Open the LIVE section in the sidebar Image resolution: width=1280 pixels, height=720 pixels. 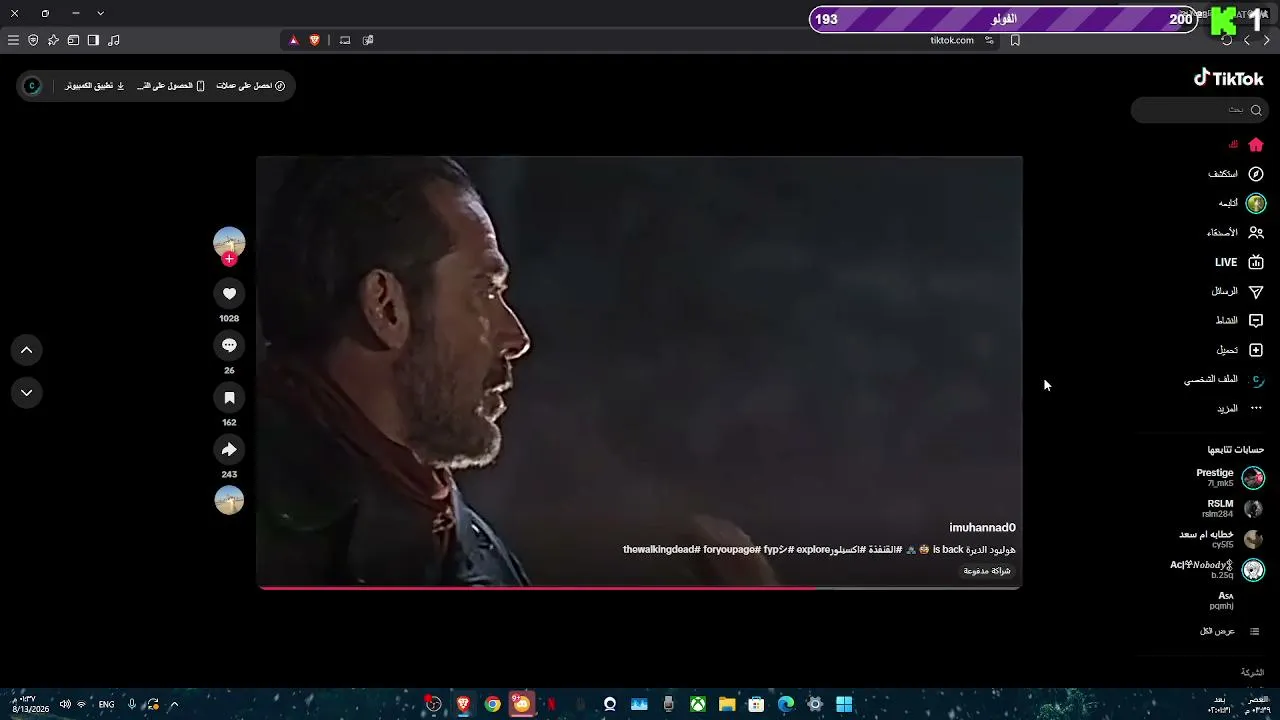[x=1240, y=262]
